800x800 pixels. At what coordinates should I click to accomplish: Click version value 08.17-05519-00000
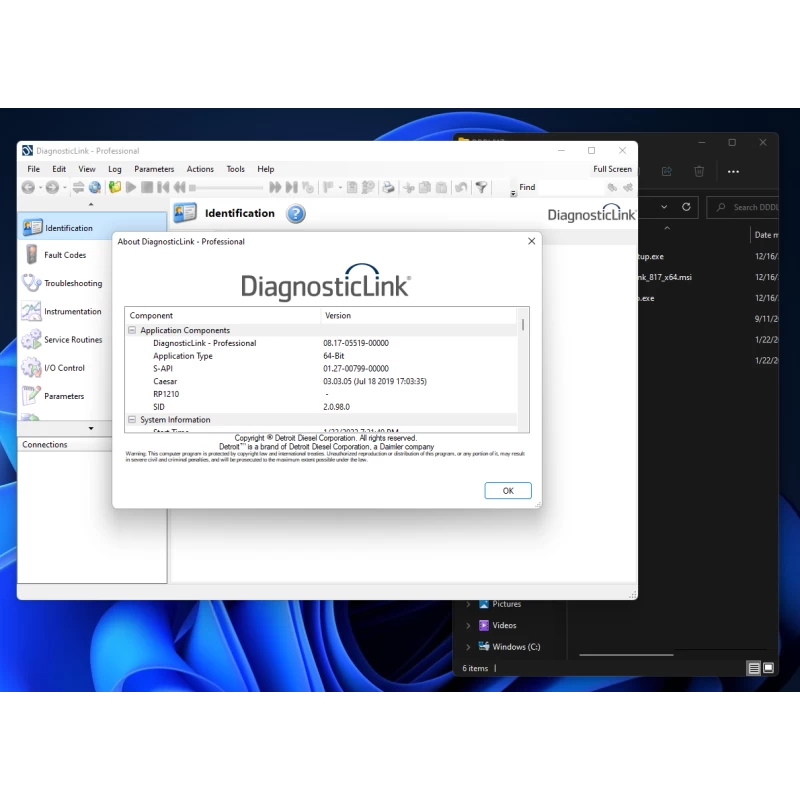tap(356, 343)
